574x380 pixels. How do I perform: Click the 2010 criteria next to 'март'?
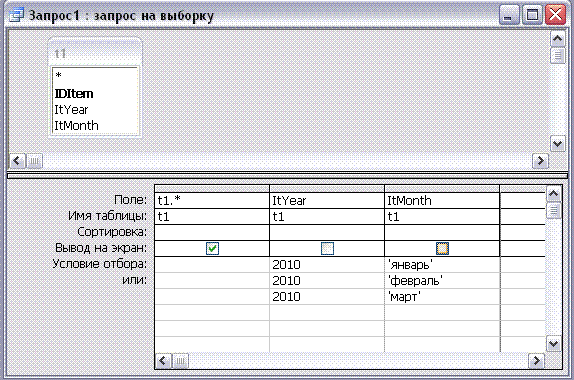click(x=327, y=297)
